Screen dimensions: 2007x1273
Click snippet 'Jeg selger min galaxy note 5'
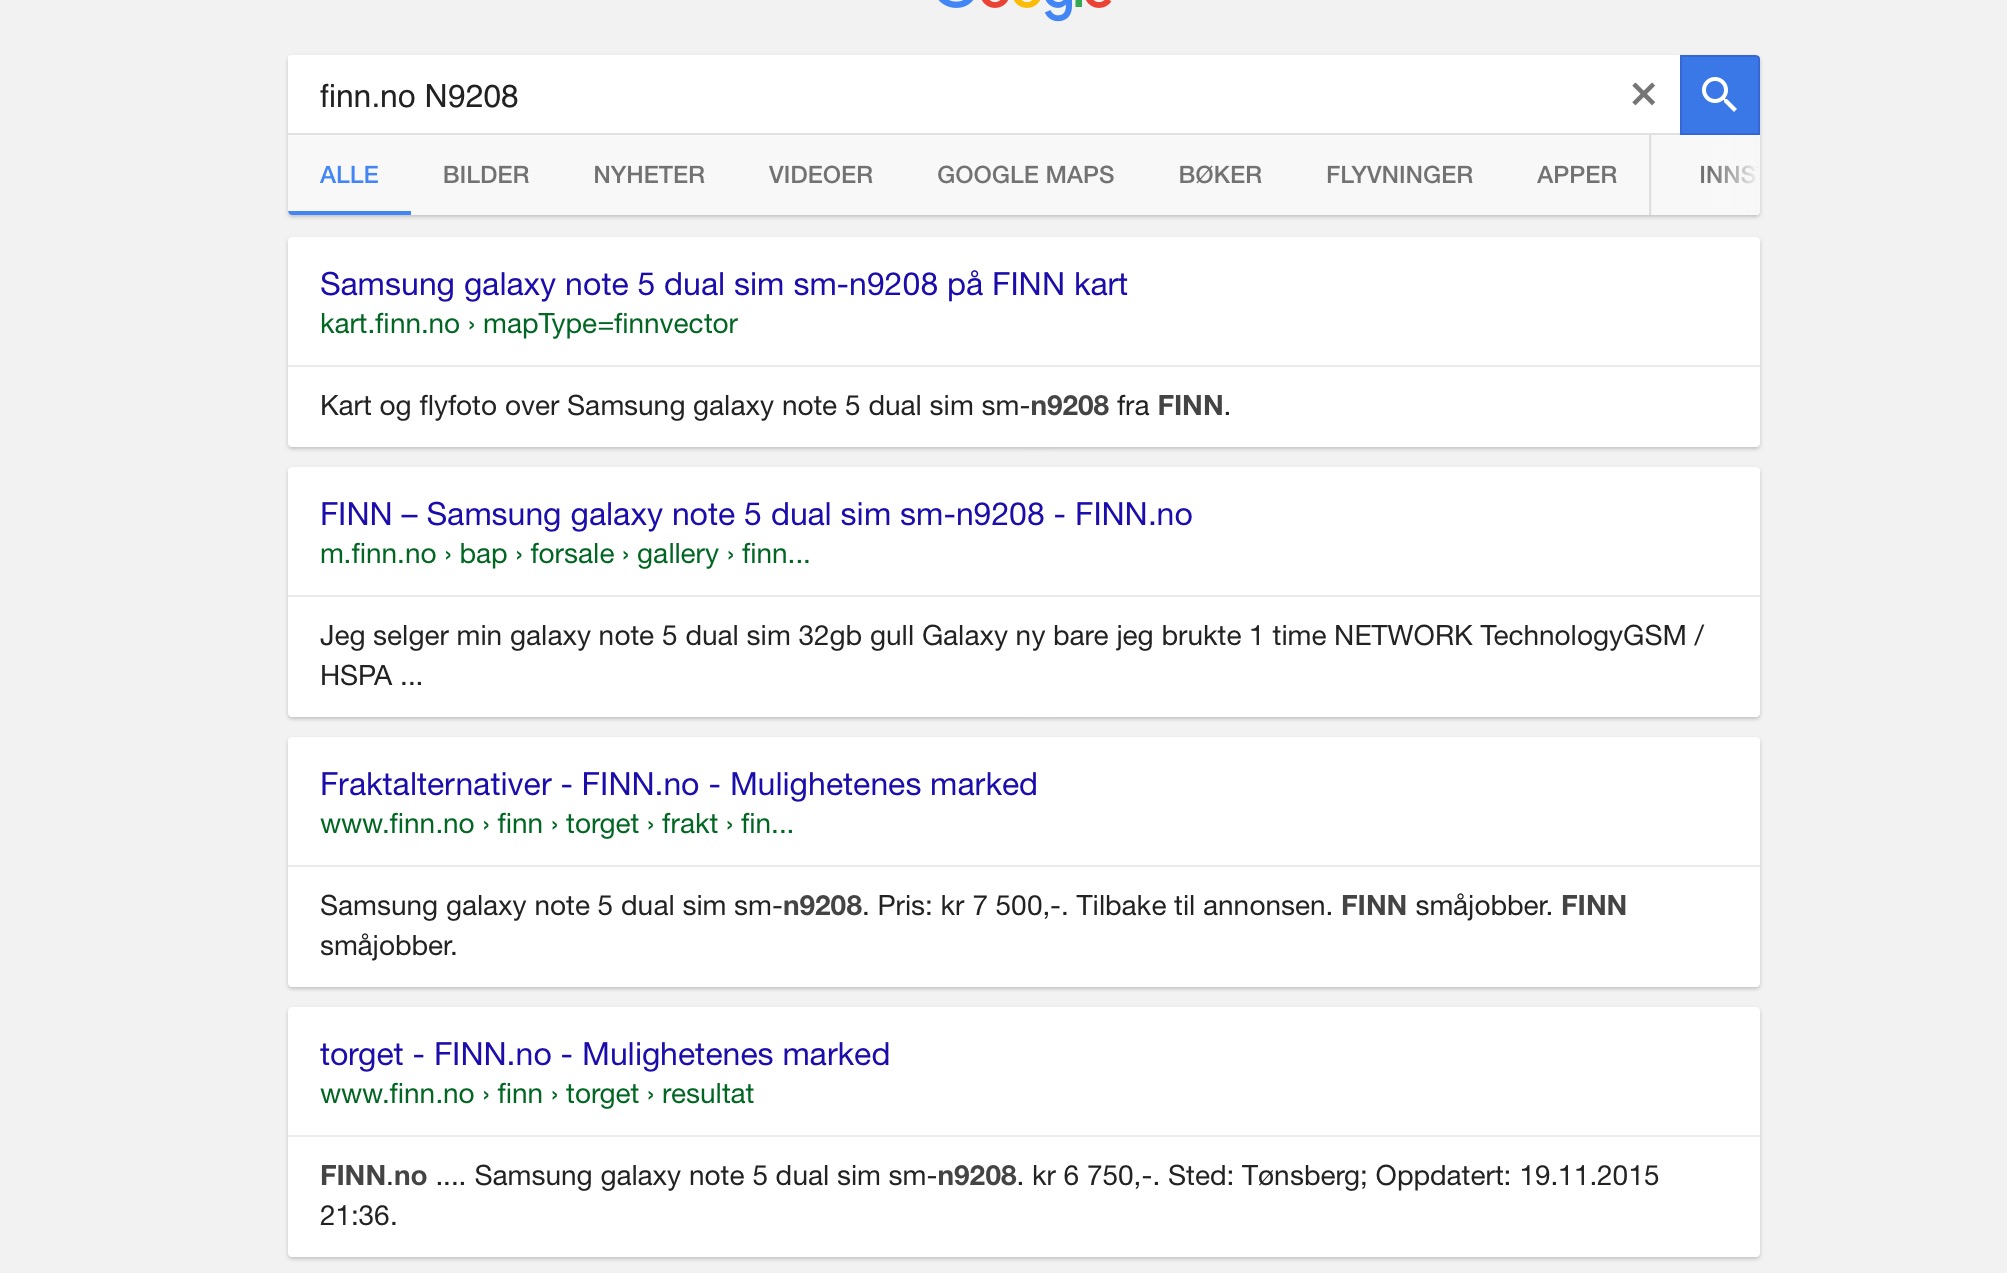(x=1012, y=656)
